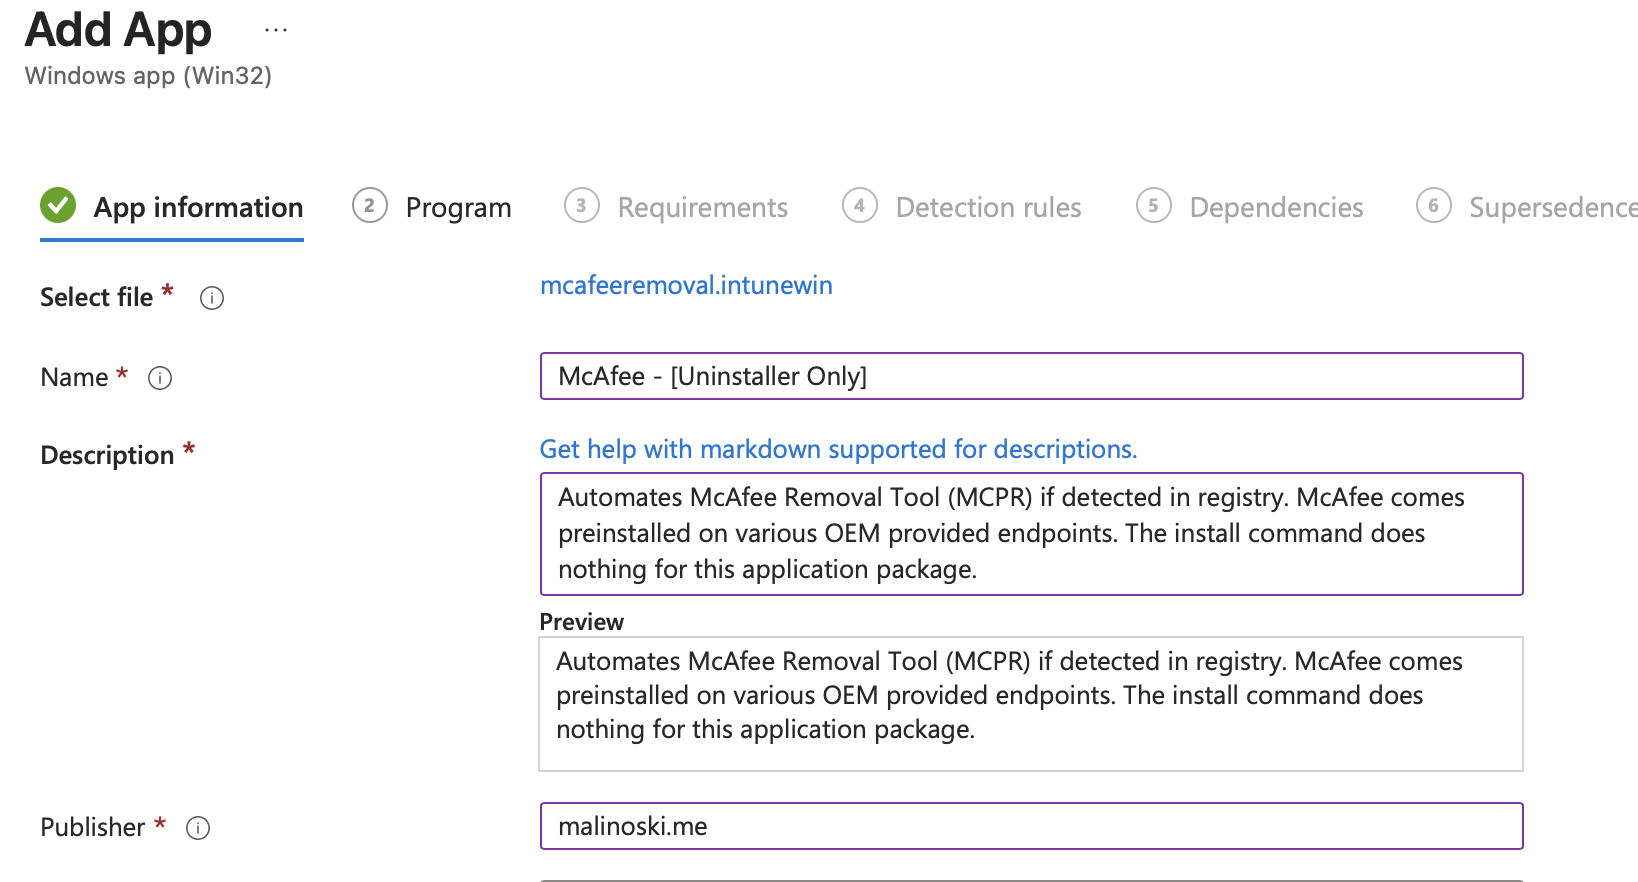The width and height of the screenshot is (1638, 882).
Task: Go to the Program tab
Action: click(458, 207)
